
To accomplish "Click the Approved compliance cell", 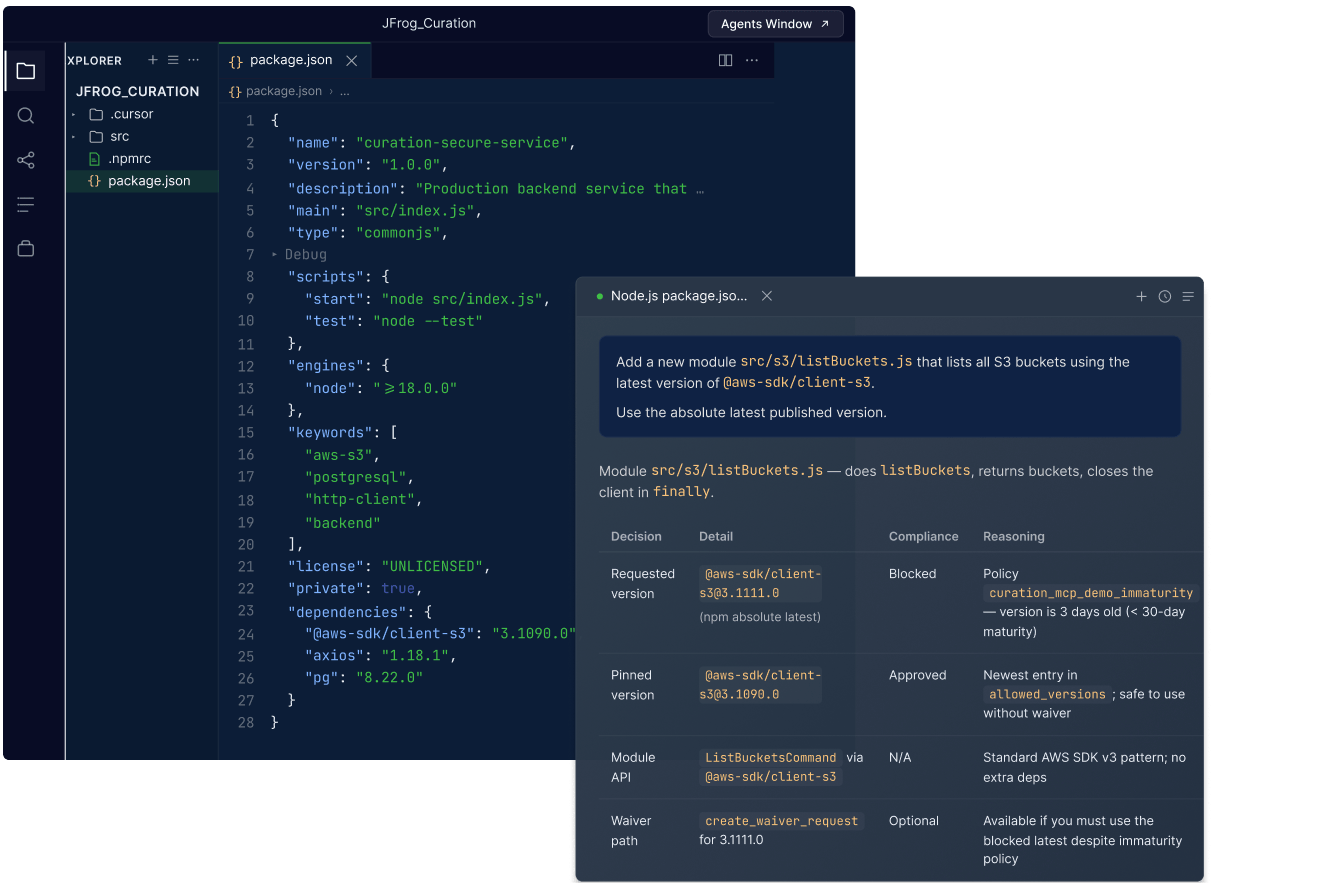I will 917,675.
